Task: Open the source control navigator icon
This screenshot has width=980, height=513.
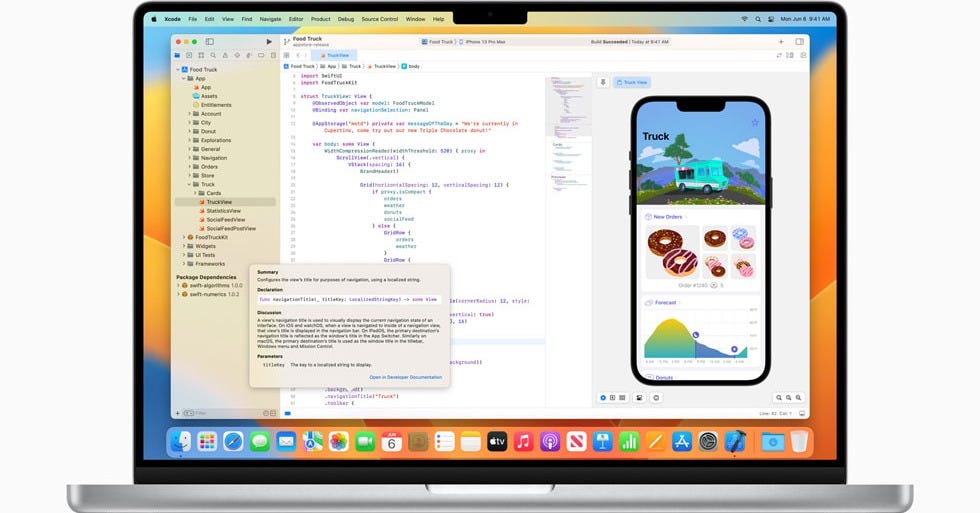Action: coord(189,56)
